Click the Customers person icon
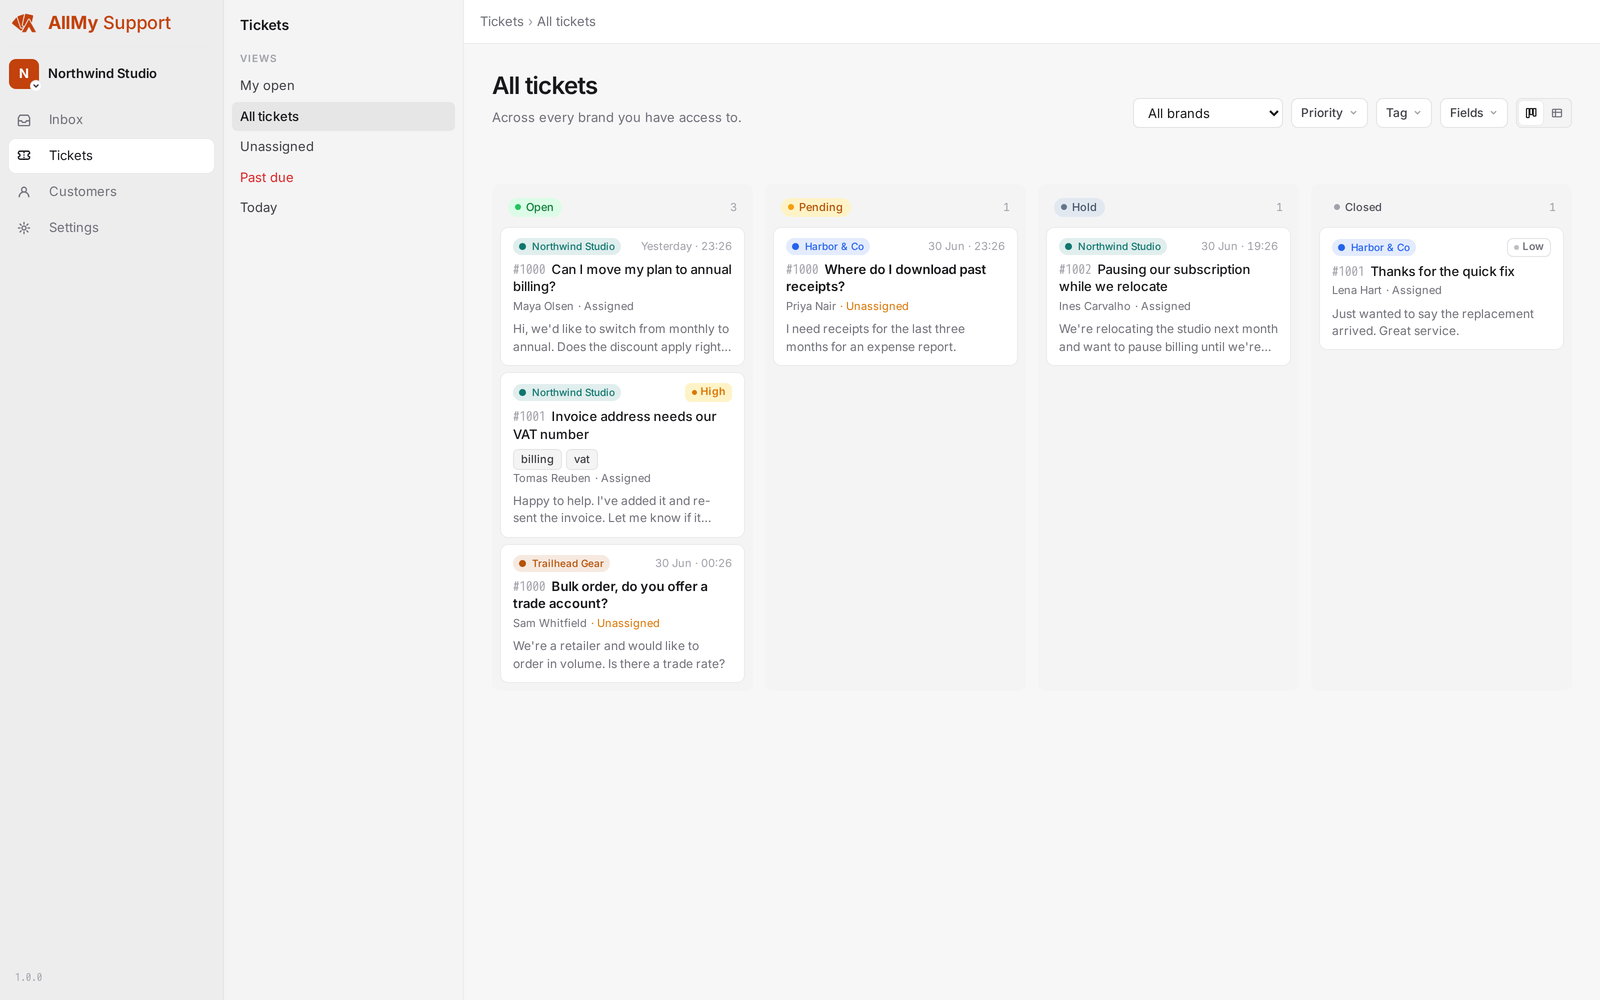Image resolution: width=1600 pixels, height=1000 pixels. pos(24,192)
